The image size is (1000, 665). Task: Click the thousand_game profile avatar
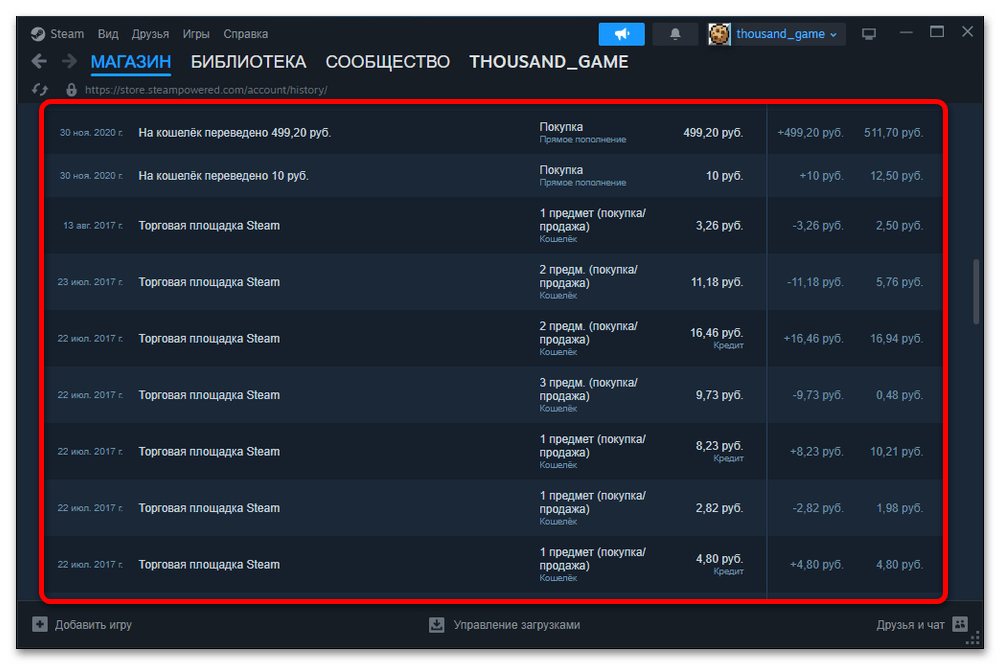(x=719, y=34)
